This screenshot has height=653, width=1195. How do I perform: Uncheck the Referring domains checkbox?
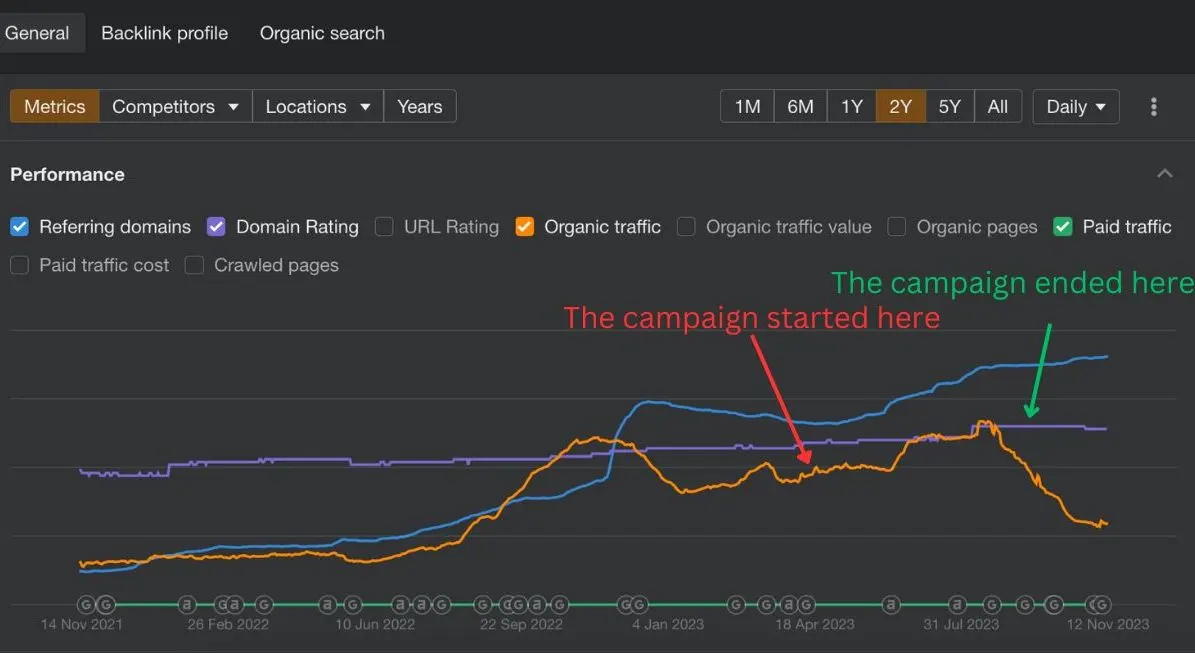(x=20, y=226)
